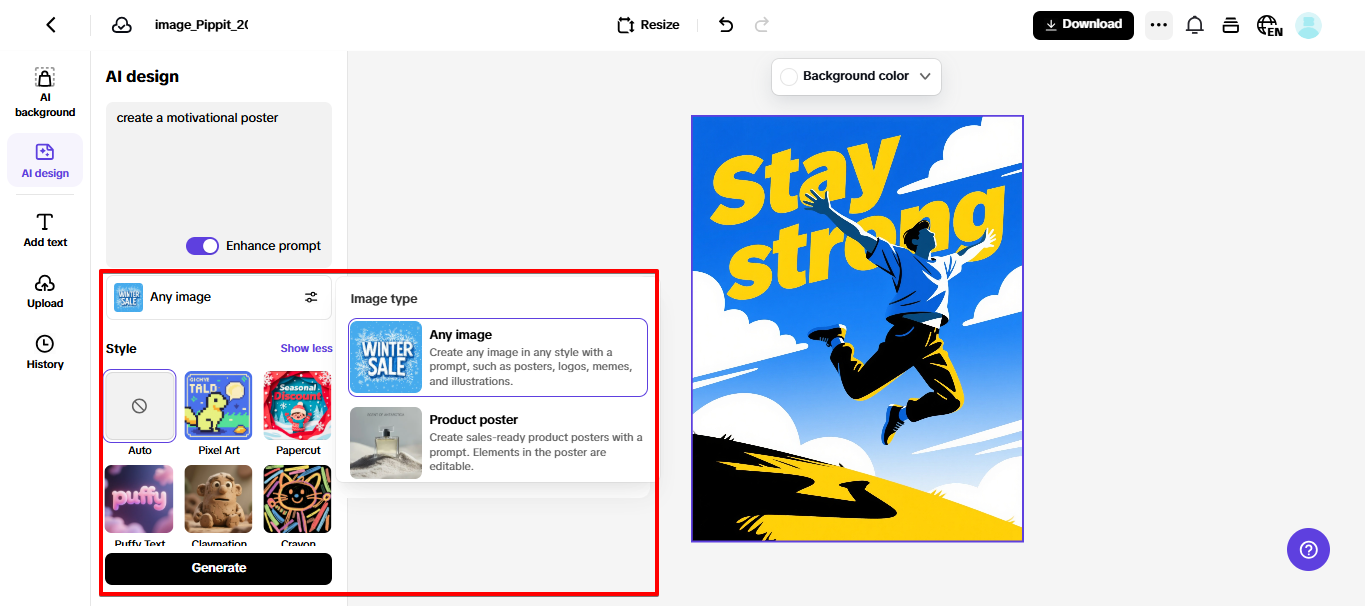The height and width of the screenshot is (606, 1365).
Task: Toggle the Enhance prompt switch
Action: 202,246
